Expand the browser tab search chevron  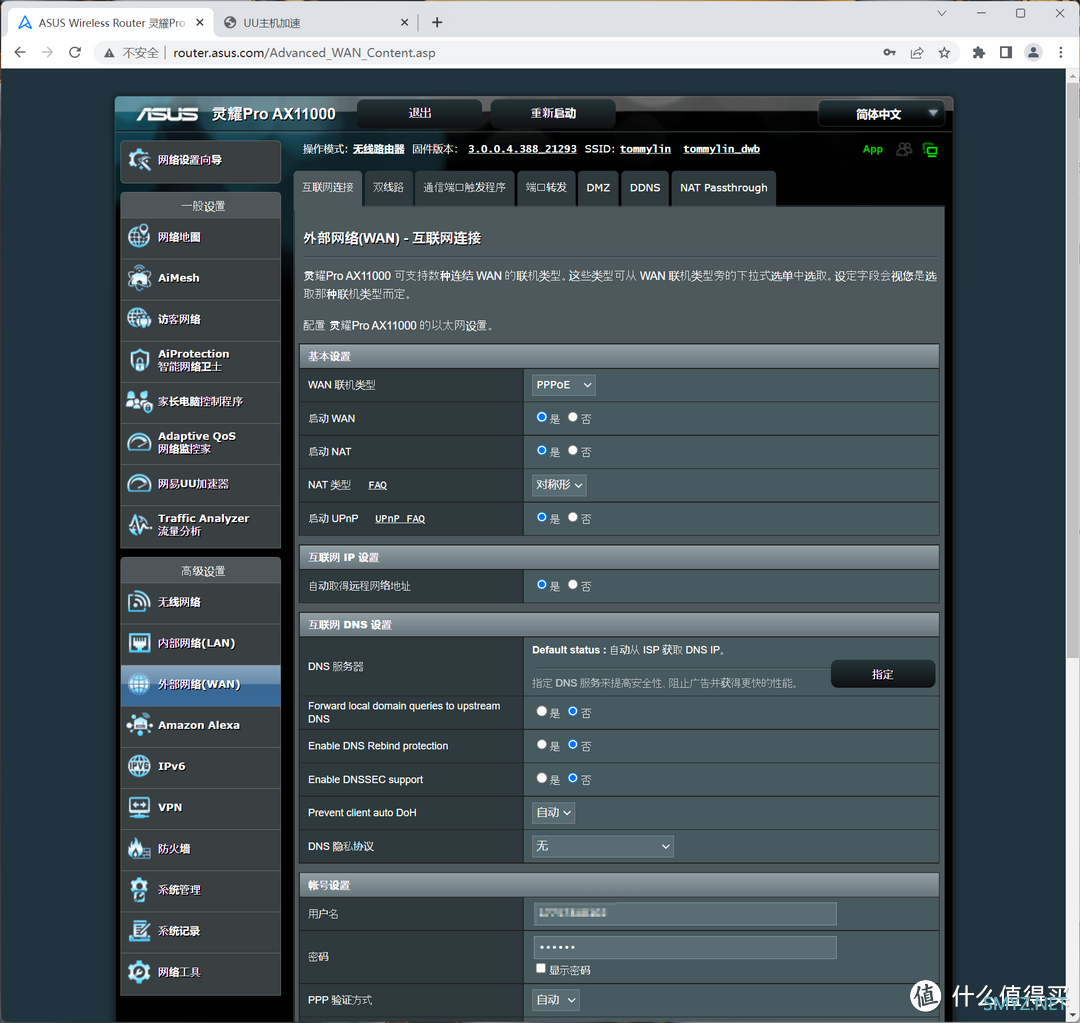[942, 13]
